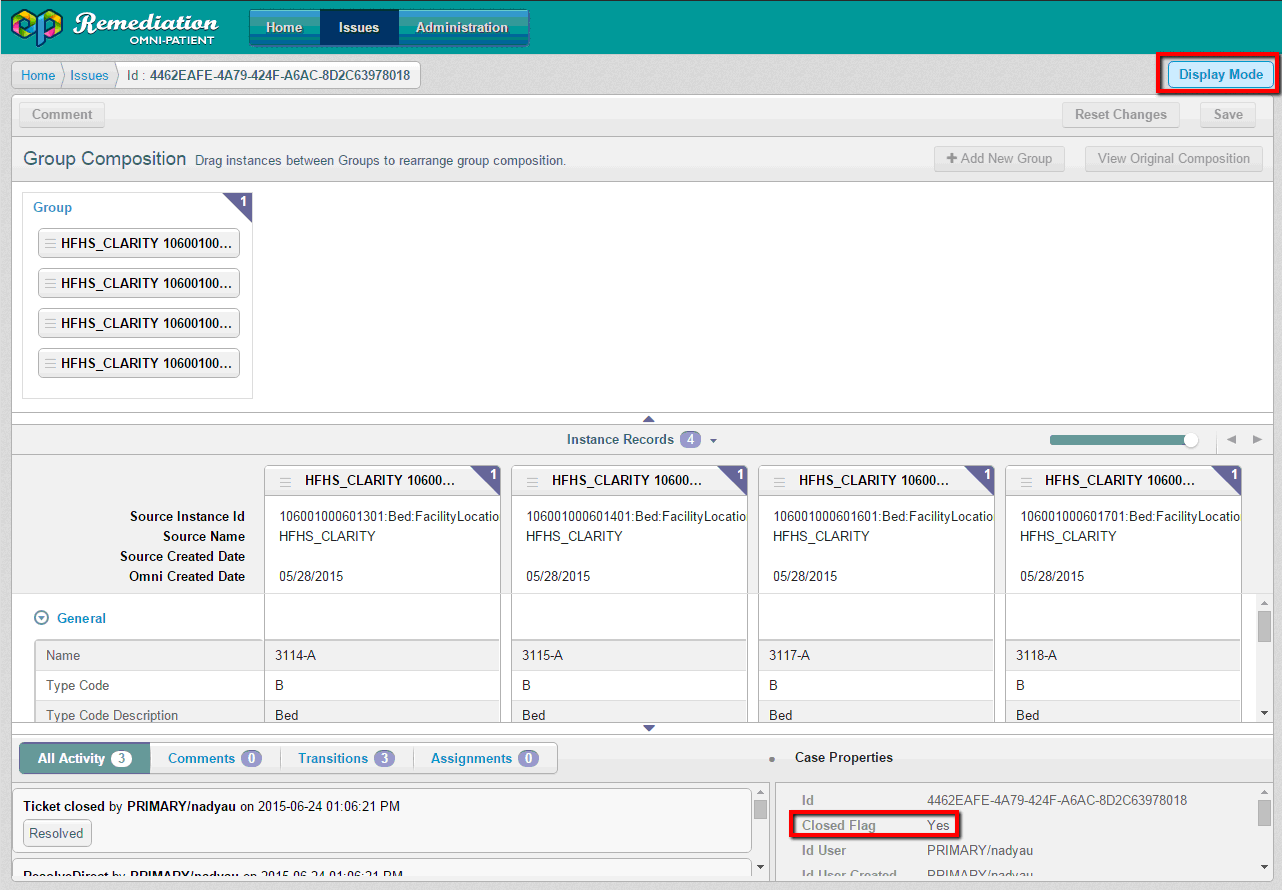Click drag handle on last group instance

point(50,363)
